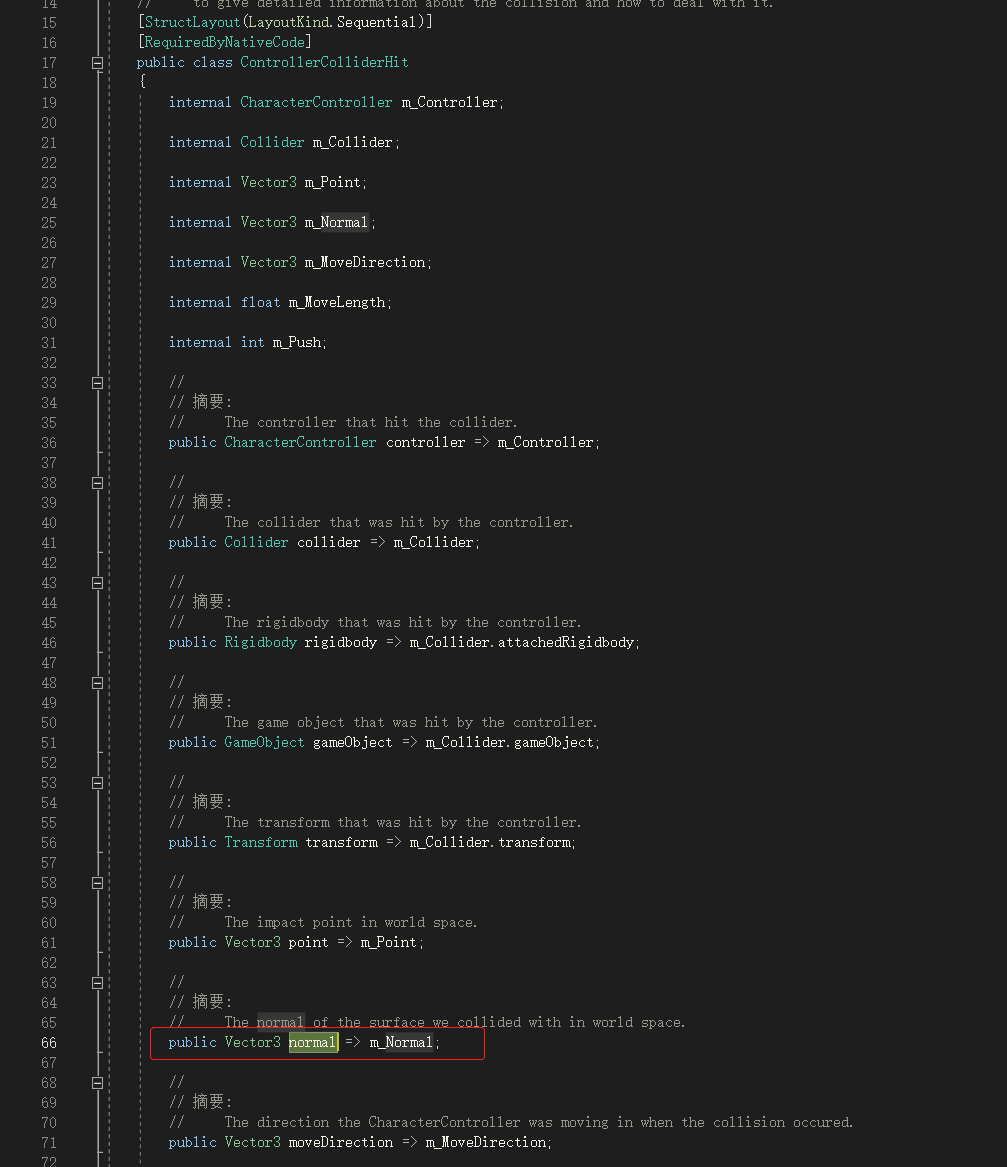Click the collider property name on line 41
Image resolution: width=1007 pixels, height=1167 pixels.
click(329, 543)
